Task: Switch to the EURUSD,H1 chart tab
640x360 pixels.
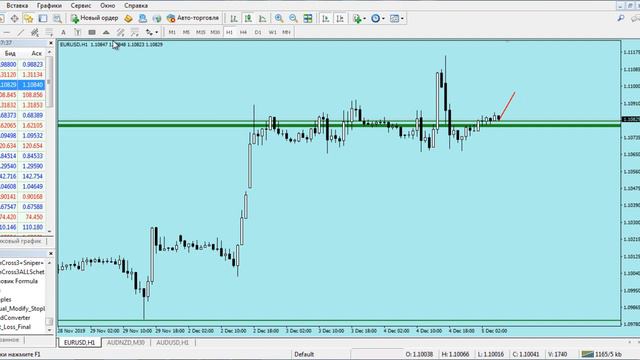Action: point(80,342)
